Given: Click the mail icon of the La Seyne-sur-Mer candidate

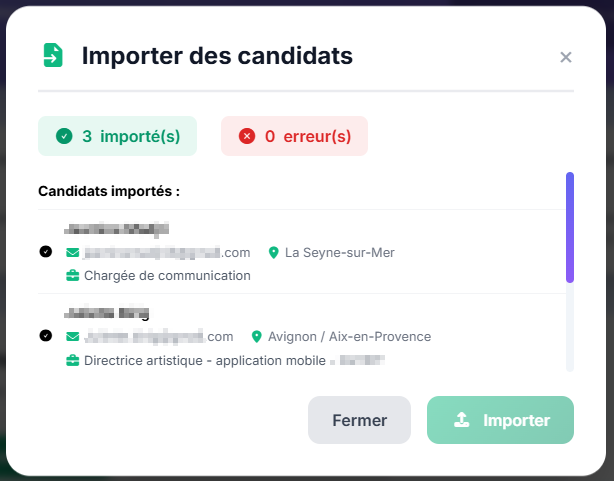Looking at the screenshot, I should coord(73,253).
